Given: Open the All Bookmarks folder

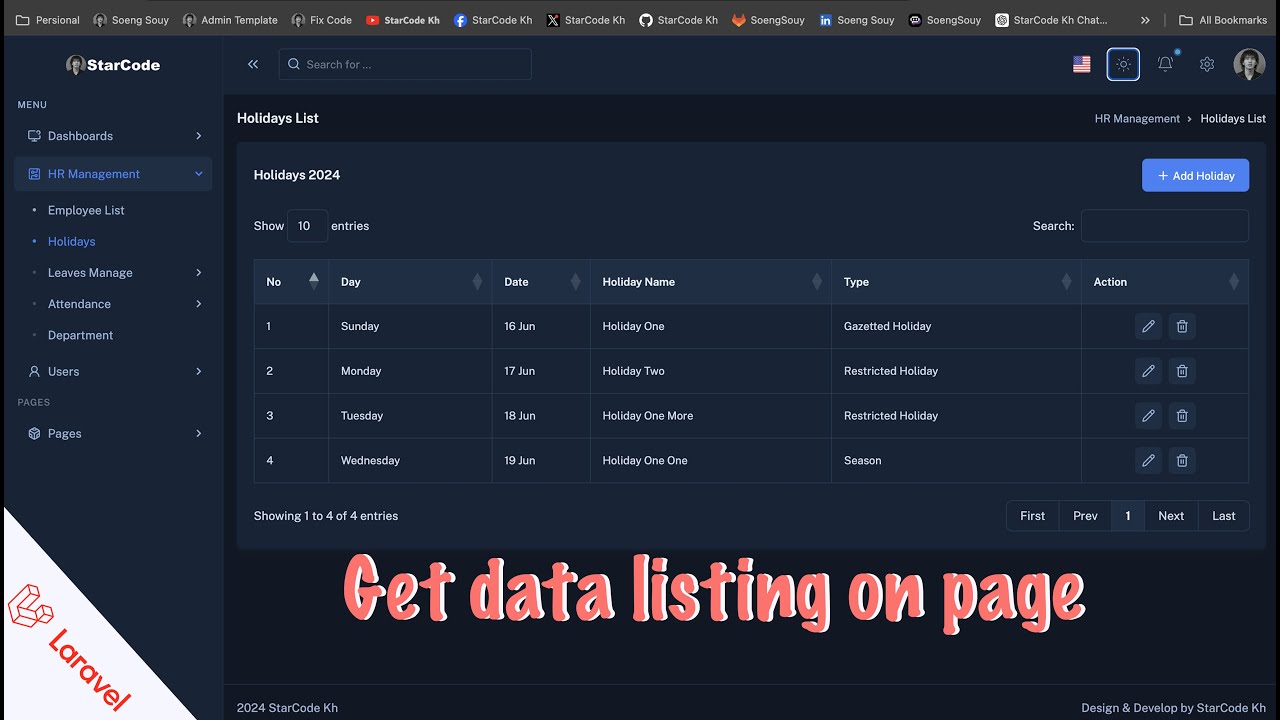Looking at the screenshot, I should [x=1223, y=20].
